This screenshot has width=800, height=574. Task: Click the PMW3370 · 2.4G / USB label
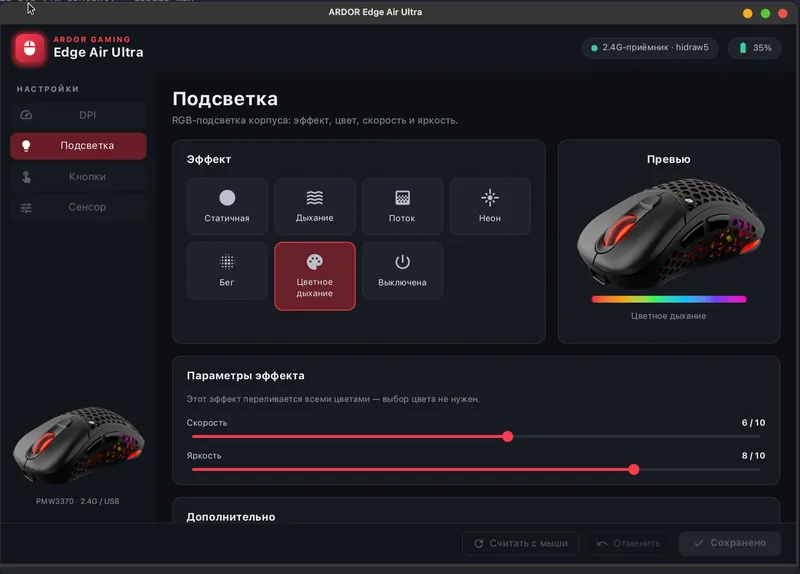tap(78, 501)
